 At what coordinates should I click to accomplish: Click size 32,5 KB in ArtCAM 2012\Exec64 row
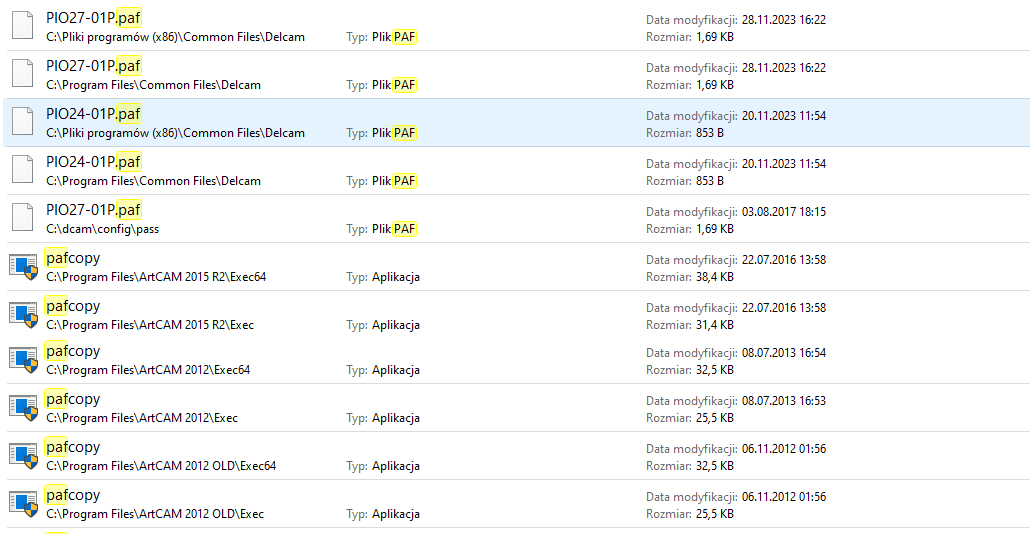point(715,370)
